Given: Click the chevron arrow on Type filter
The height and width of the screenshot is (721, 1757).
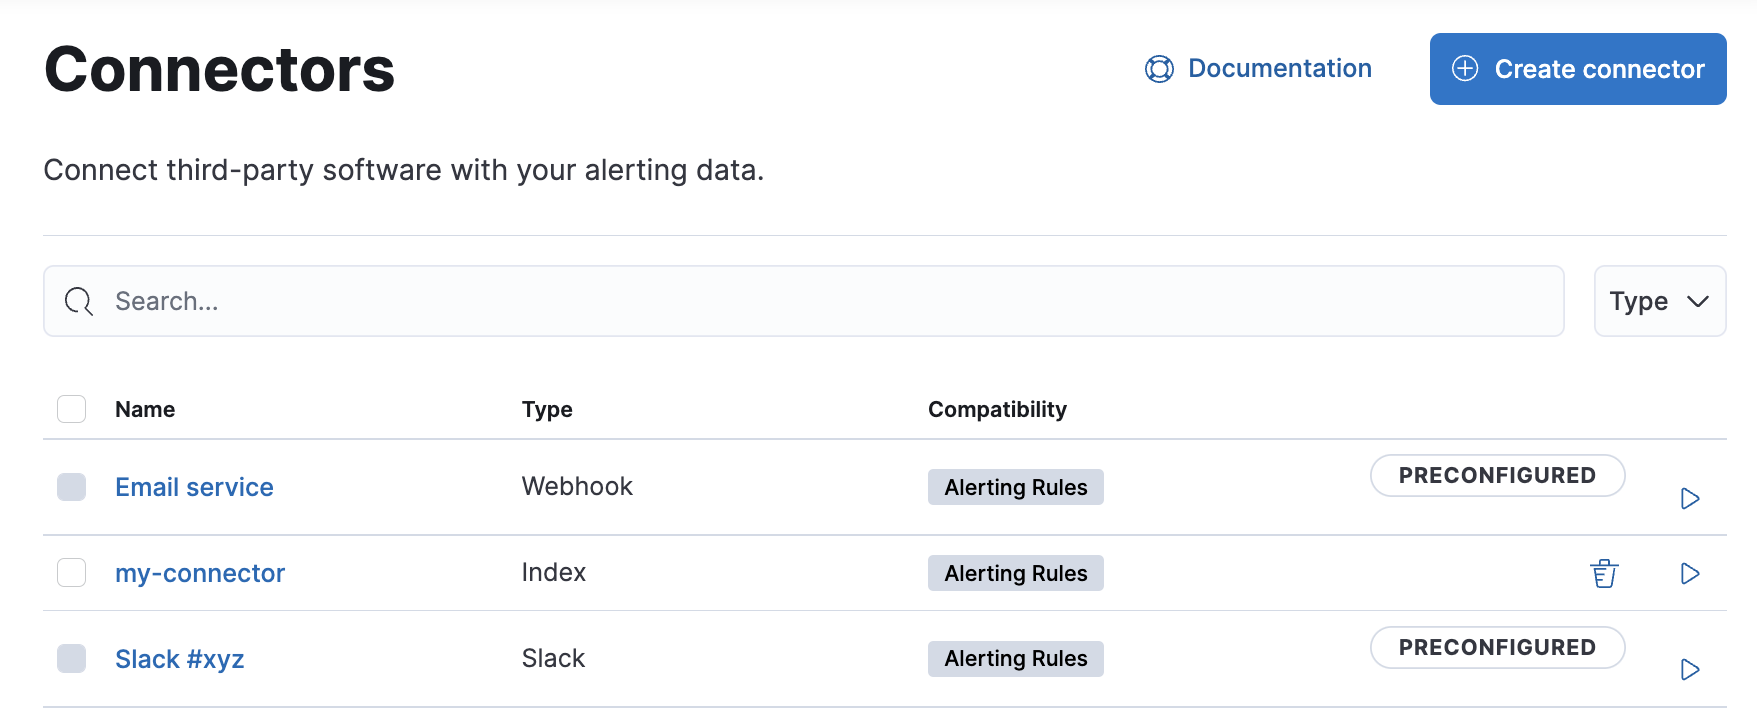Looking at the screenshot, I should (x=1697, y=301).
